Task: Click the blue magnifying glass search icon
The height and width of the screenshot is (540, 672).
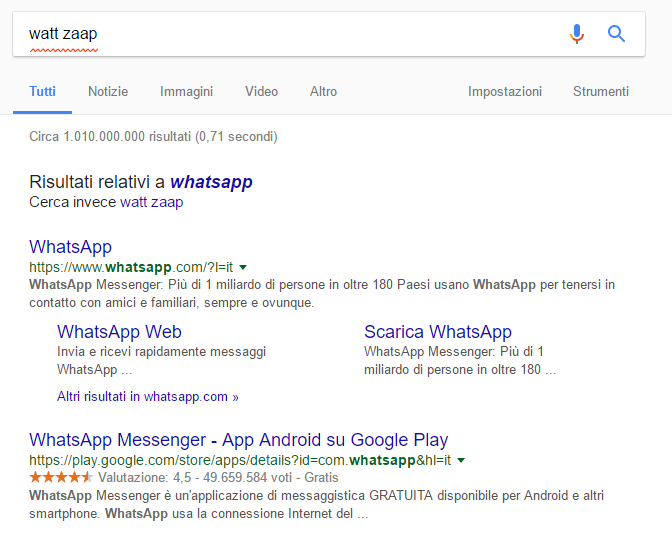Action: tap(616, 33)
